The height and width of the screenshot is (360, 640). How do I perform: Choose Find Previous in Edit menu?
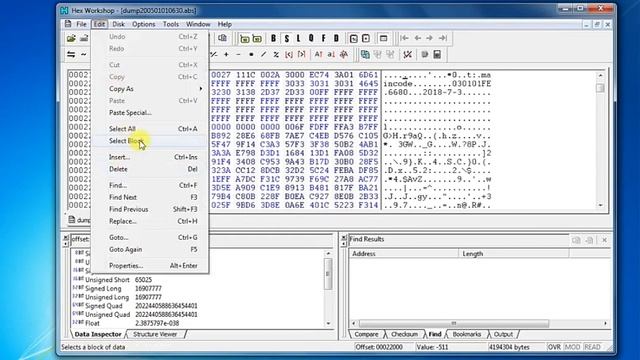[x=149, y=209]
